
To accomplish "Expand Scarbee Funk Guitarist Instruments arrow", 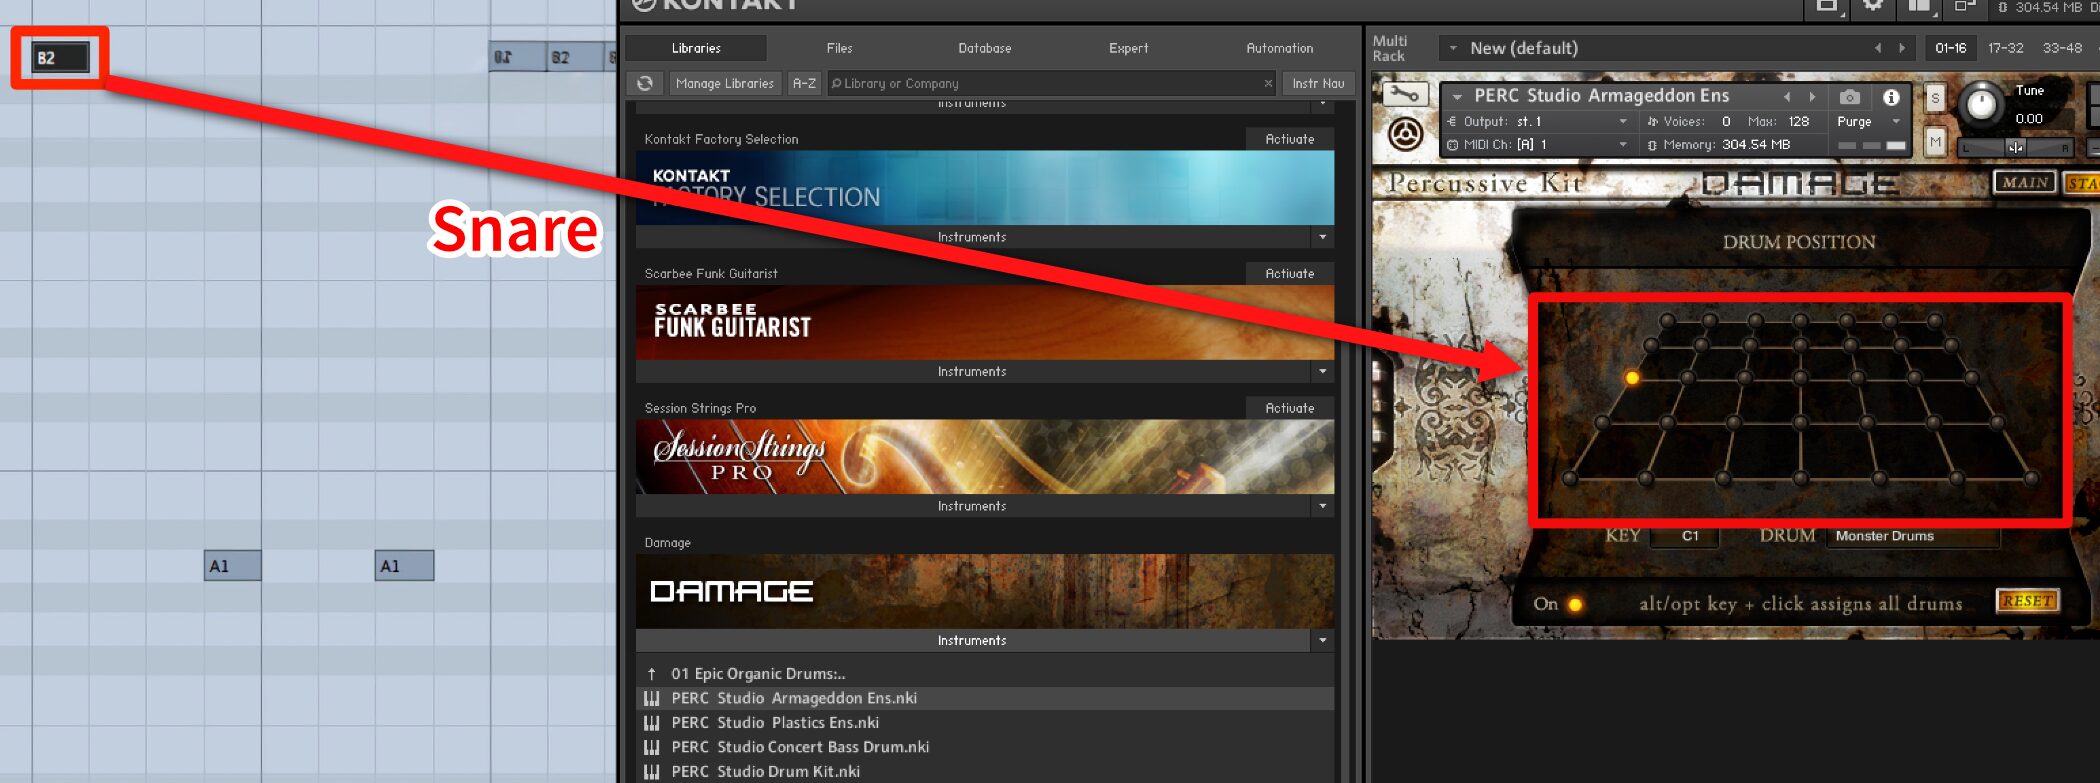I will 1322,371.
